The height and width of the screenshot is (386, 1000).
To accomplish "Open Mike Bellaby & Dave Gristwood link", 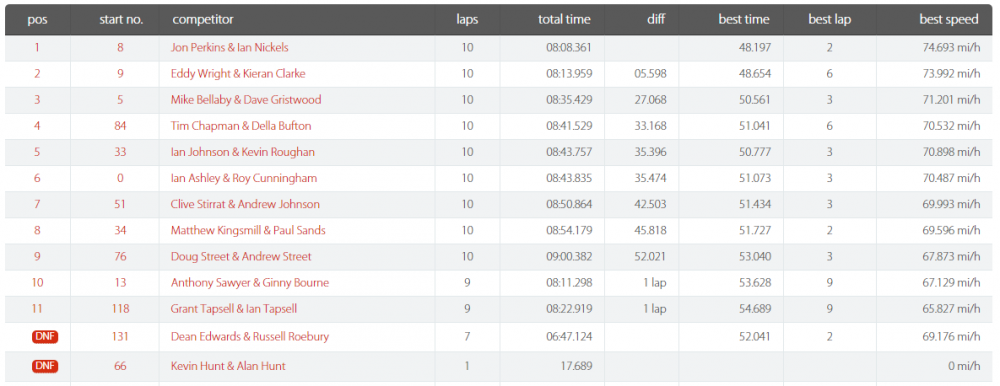I will click(x=246, y=100).
